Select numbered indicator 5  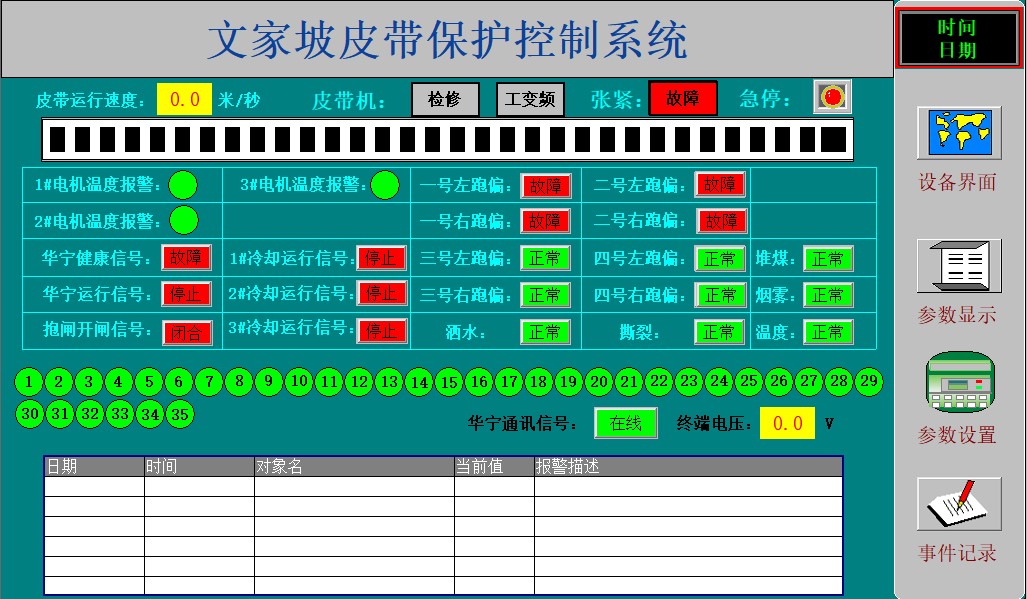[149, 382]
